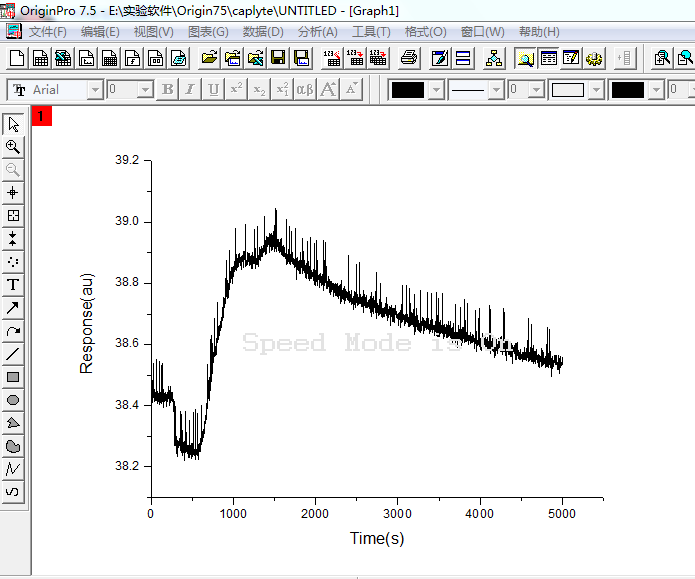Select the Polyline tool
The width and height of the screenshot is (695, 579).
(13, 469)
